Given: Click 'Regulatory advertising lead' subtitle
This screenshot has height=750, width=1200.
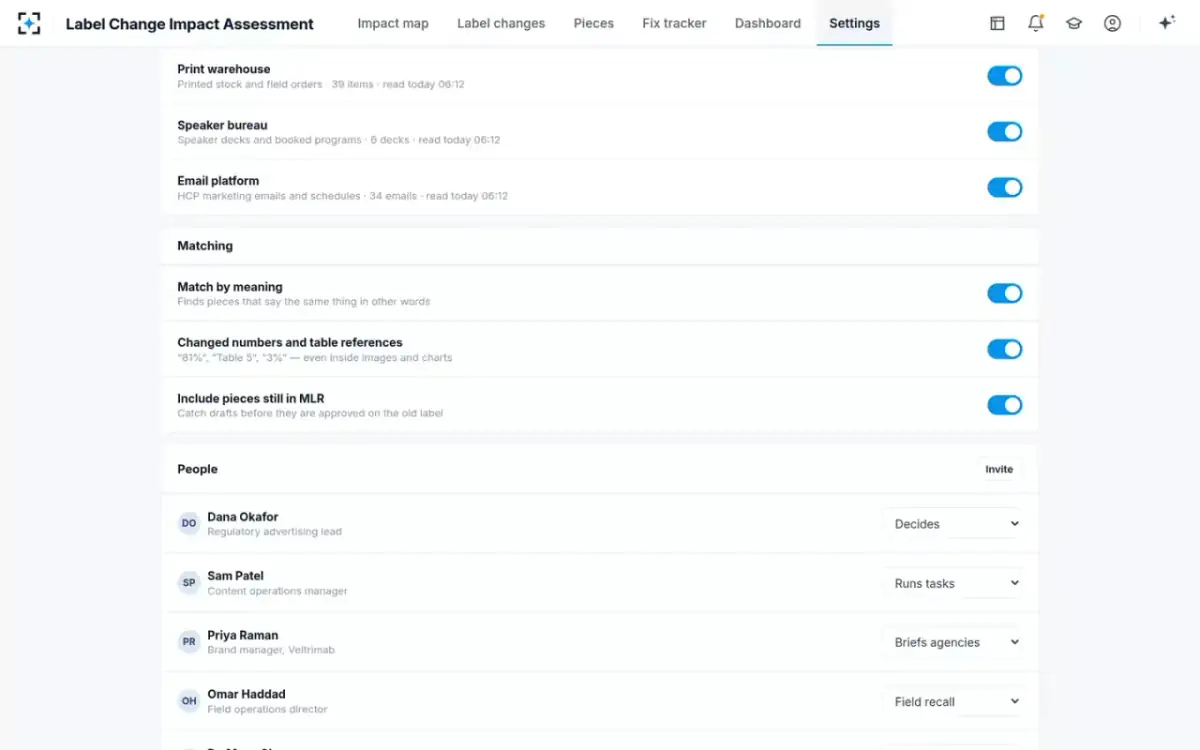Looking at the screenshot, I should [x=274, y=532].
